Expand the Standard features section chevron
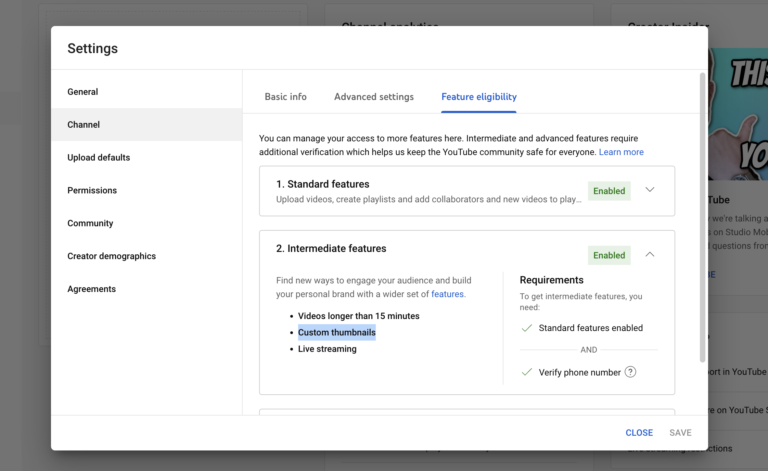This screenshot has height=471, width=768. tap(650, 190)
